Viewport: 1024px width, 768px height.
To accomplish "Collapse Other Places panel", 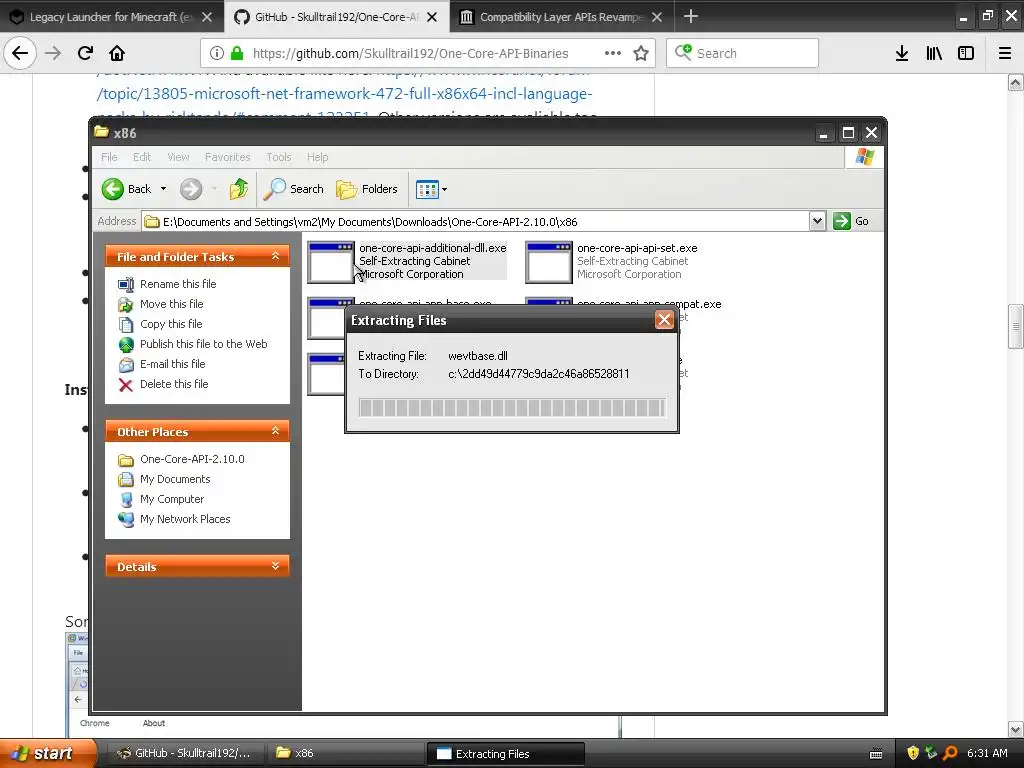I will [276, 431].
